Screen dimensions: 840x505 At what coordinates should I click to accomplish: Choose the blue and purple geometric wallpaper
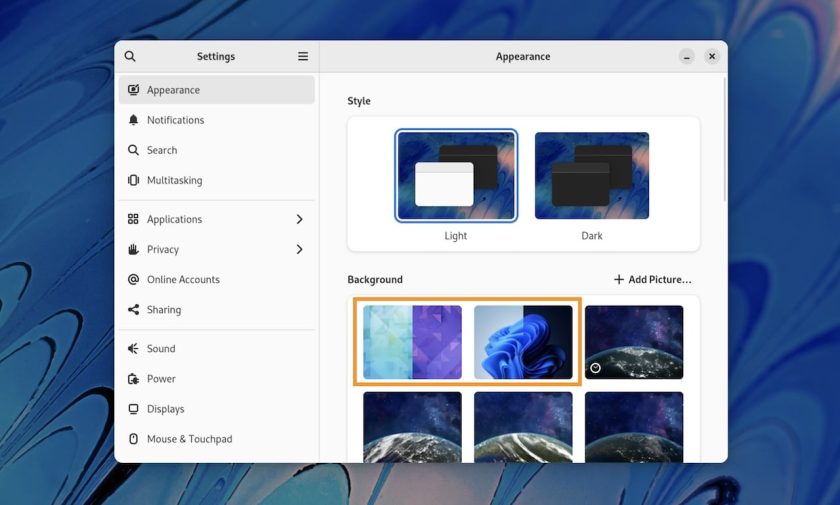[x=412, y=342]
